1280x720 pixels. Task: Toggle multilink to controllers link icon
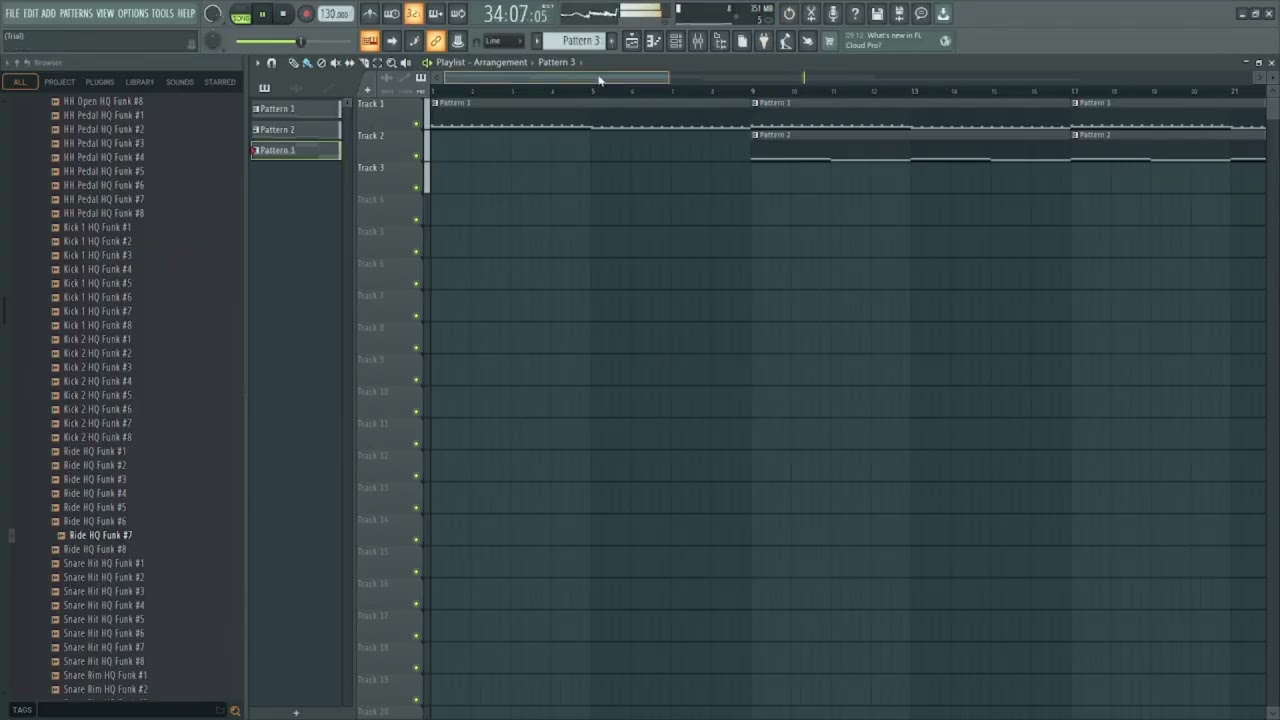(436, 41)
